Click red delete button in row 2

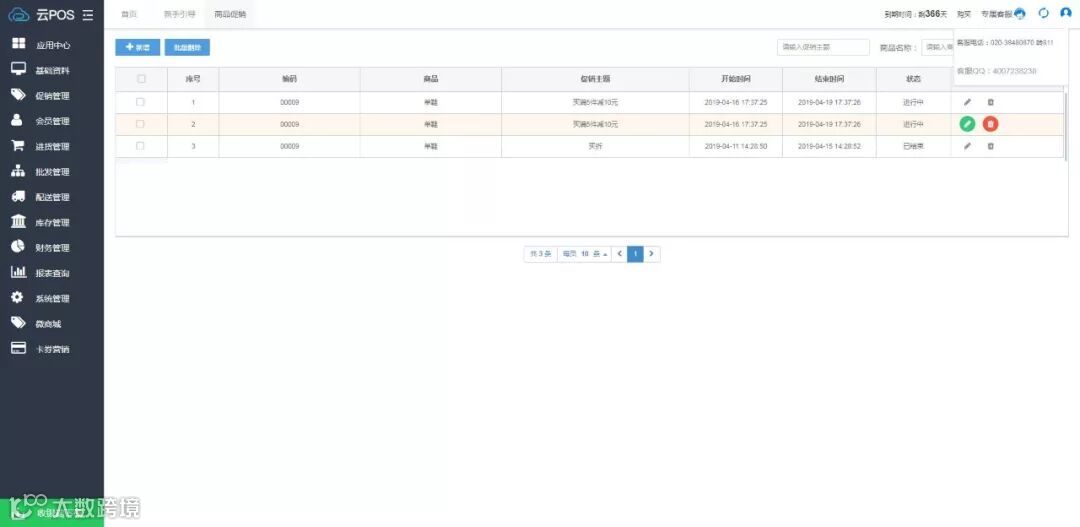coord(990,124)
